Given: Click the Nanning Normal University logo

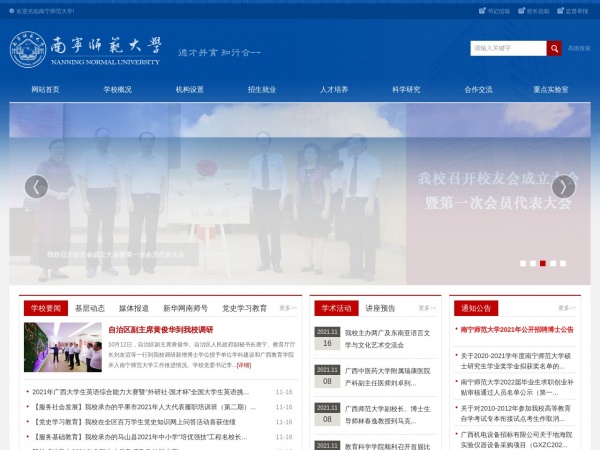Looking at the screenshot, I should pyautogui.click(x=85, y=48).
